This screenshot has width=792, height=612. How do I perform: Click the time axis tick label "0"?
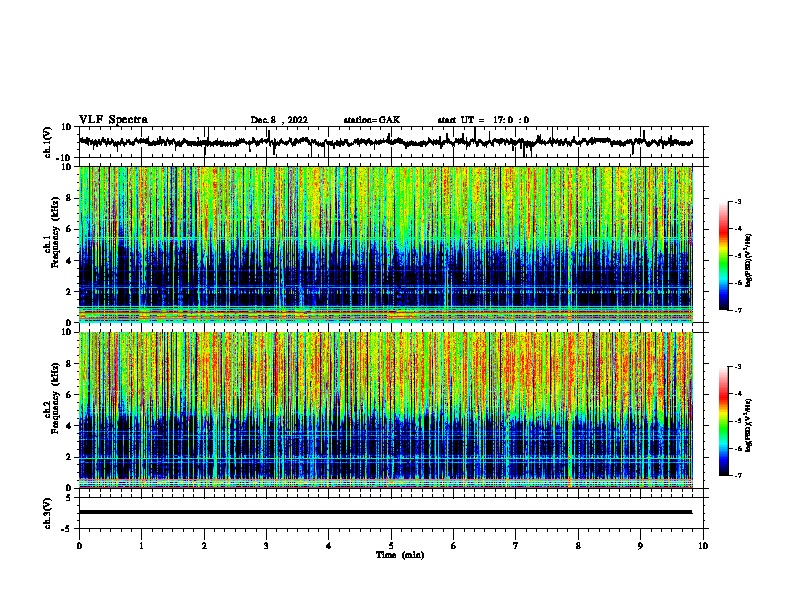(x=79, y=546)
